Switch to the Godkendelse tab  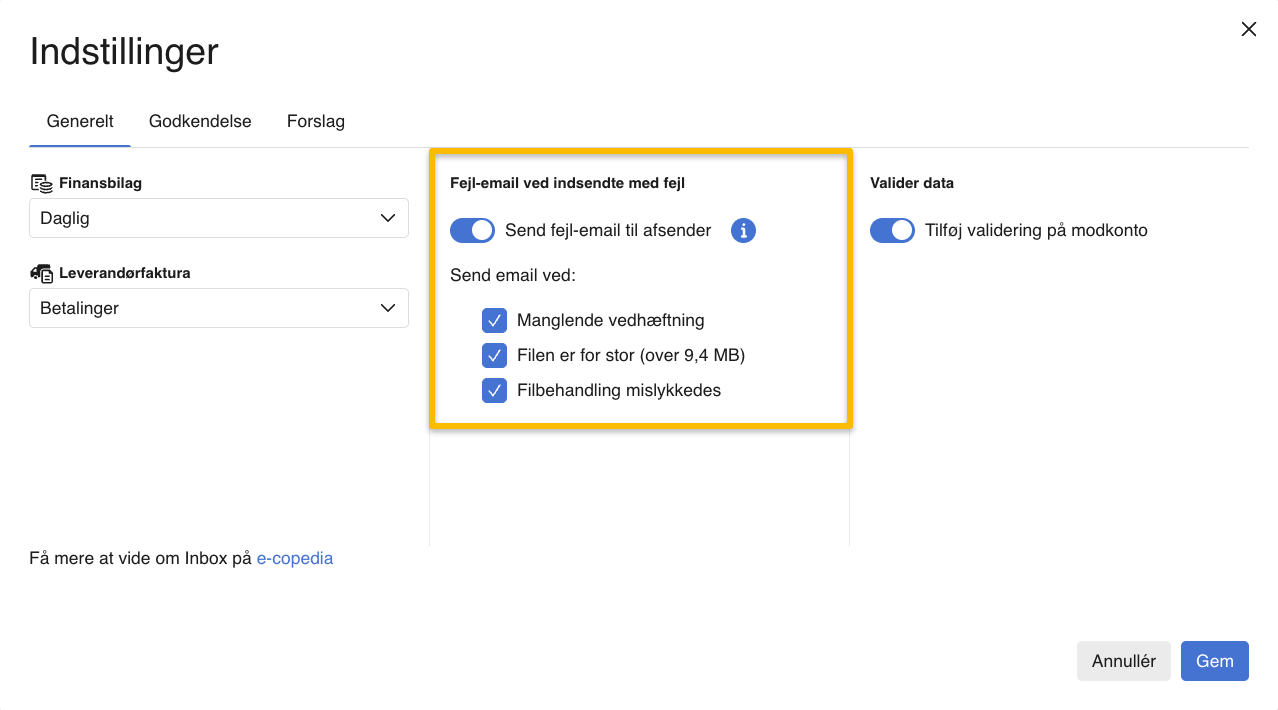click(200, 121)
